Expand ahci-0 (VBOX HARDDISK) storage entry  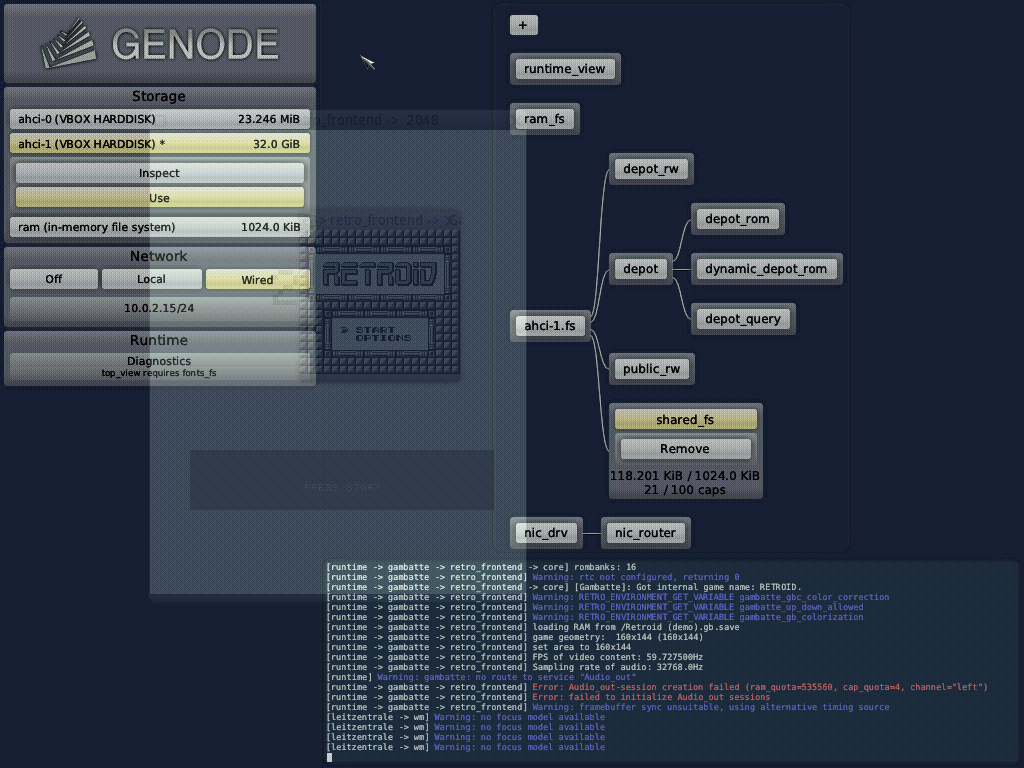tap(159, 119)
